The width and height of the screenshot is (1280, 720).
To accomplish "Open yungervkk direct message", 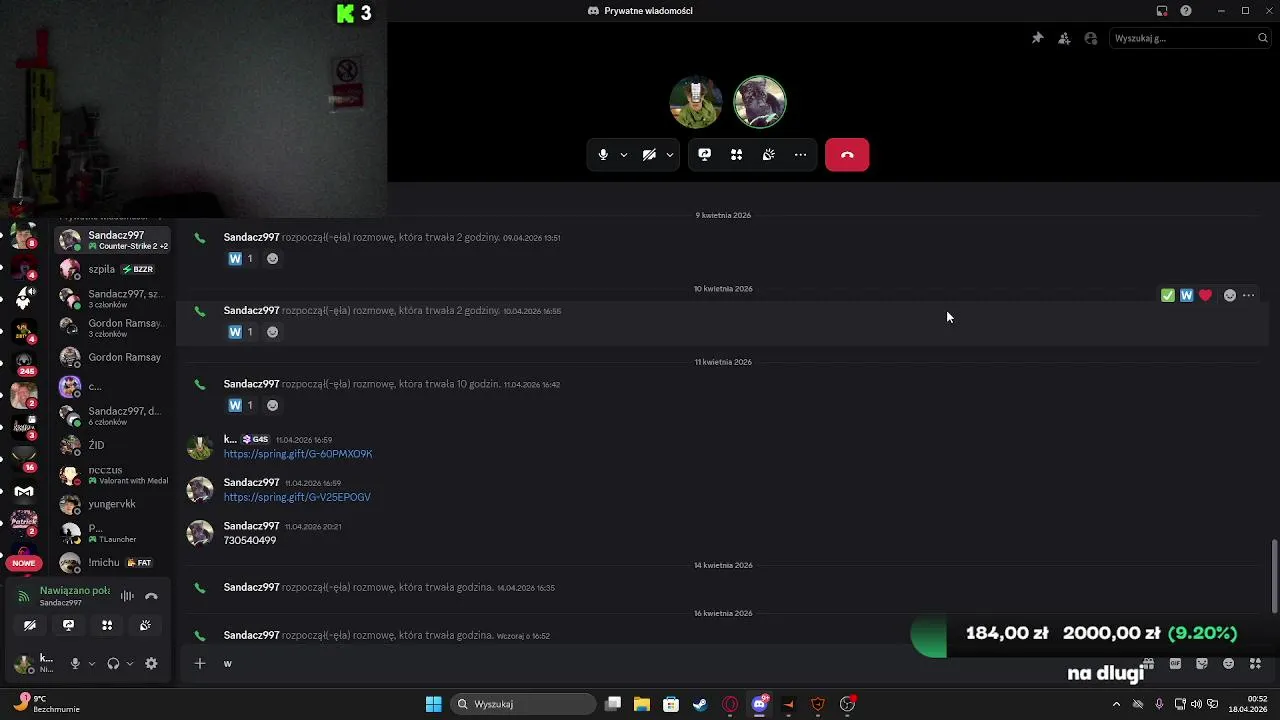I will 112,504.
